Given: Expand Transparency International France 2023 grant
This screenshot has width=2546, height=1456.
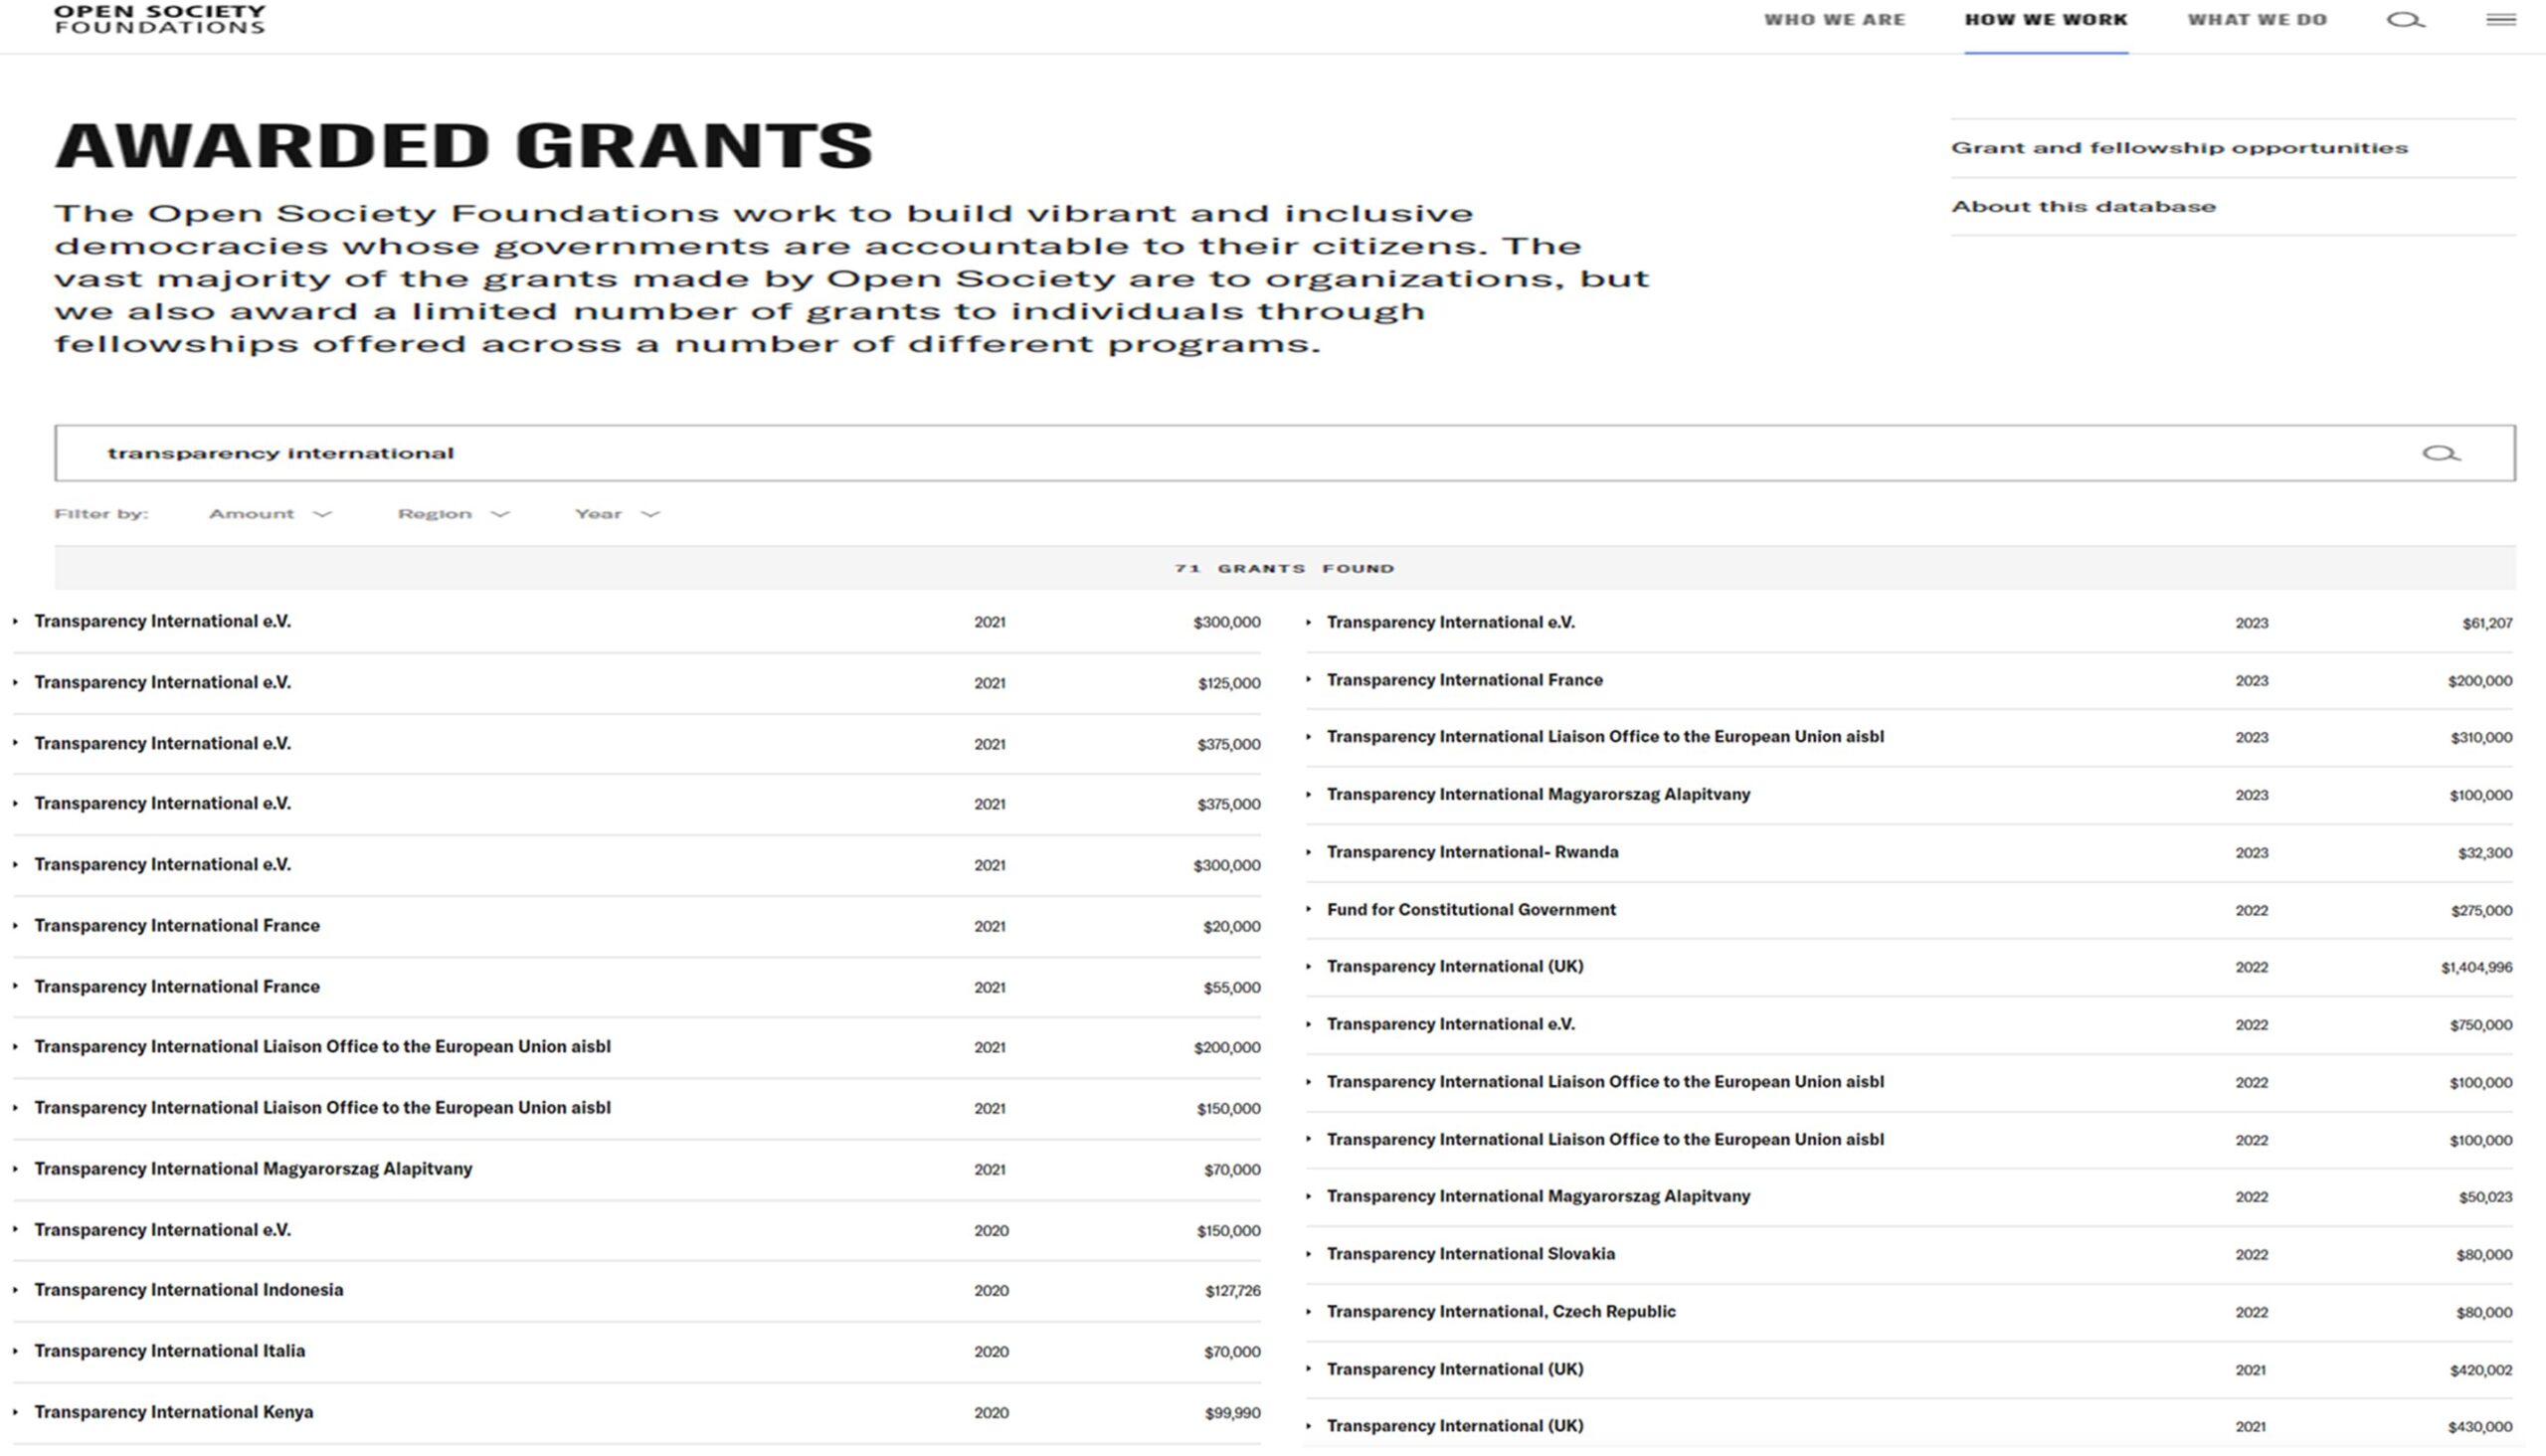Looking at the screenshot, I should pos(1909,680).
